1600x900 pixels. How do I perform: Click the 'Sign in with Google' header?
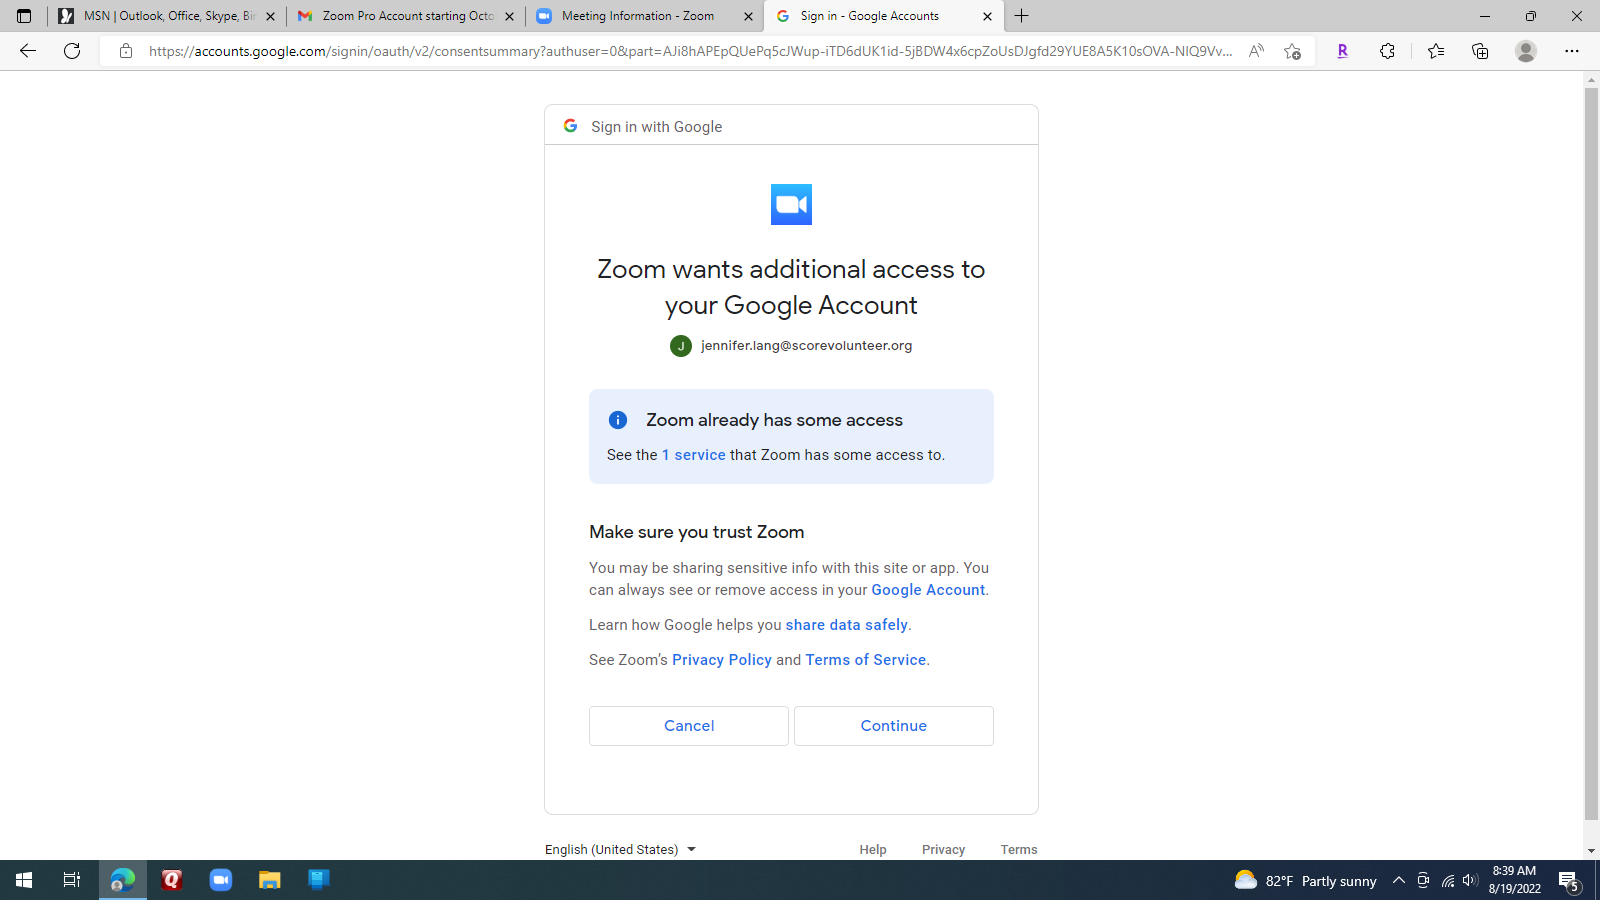click(x=656, y=127)
